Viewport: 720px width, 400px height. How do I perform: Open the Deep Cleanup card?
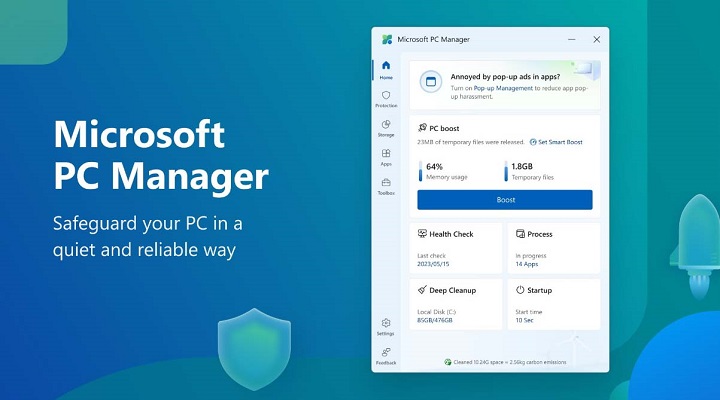(x=456, y=304)
